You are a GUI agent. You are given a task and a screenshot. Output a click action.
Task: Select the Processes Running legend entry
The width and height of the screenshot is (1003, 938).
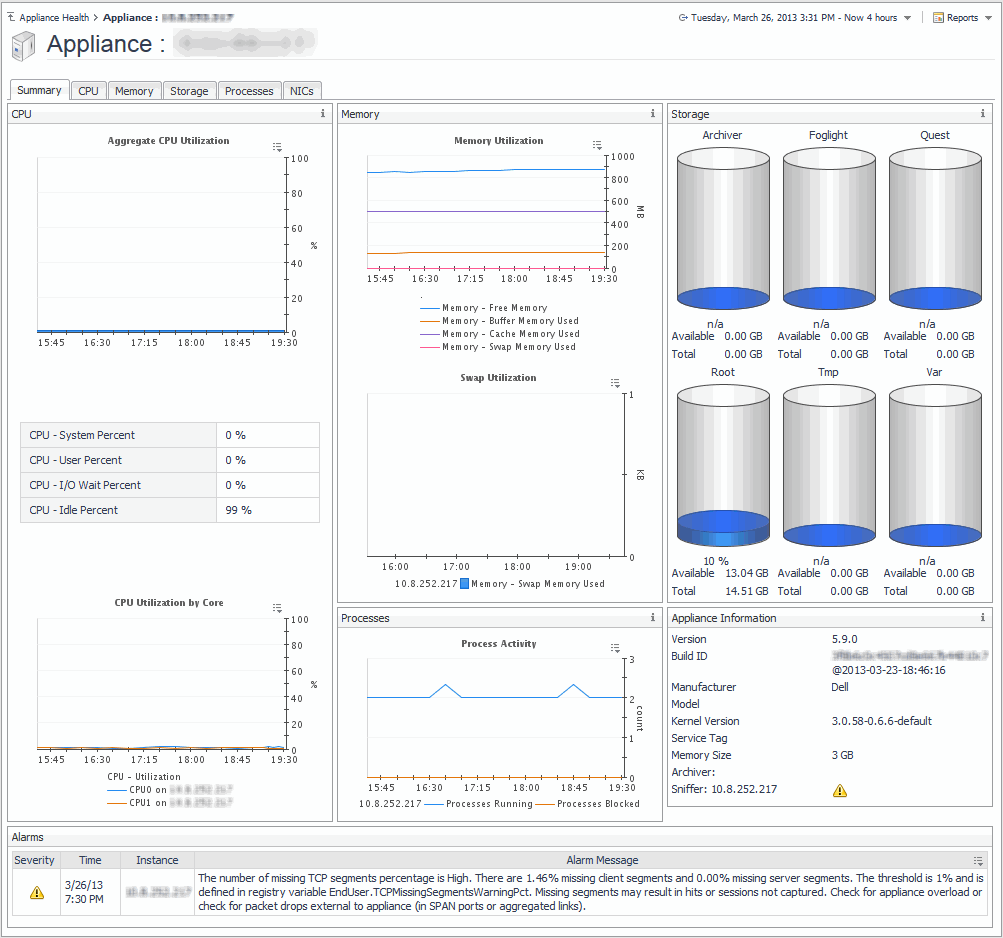[488, 804]
